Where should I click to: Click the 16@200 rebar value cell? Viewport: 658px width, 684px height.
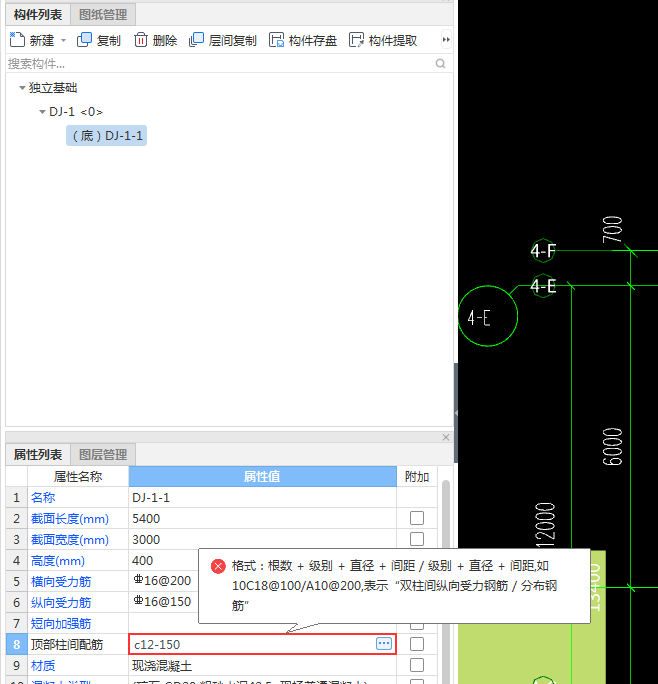164,581
